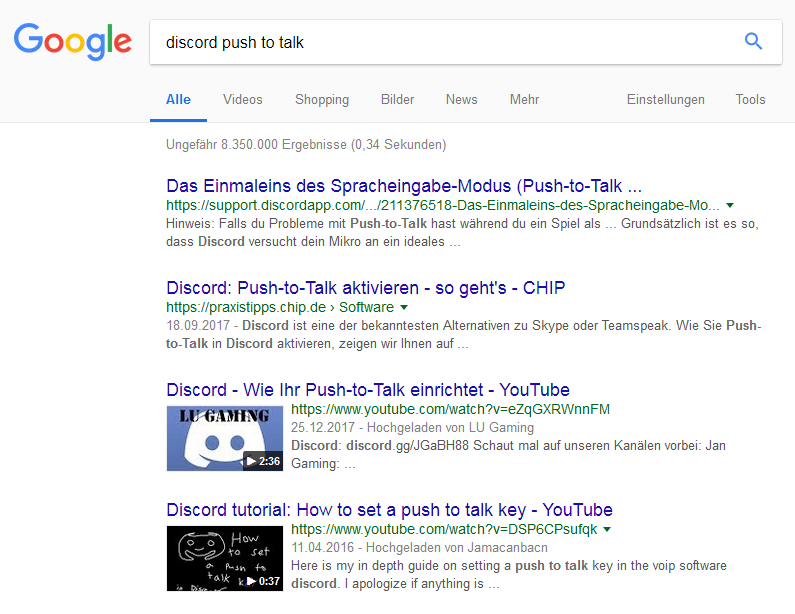
Task: Click the youtube.com/watch?v=eZqGXRWnnFM URL
Action: click(x=450, y=409)
